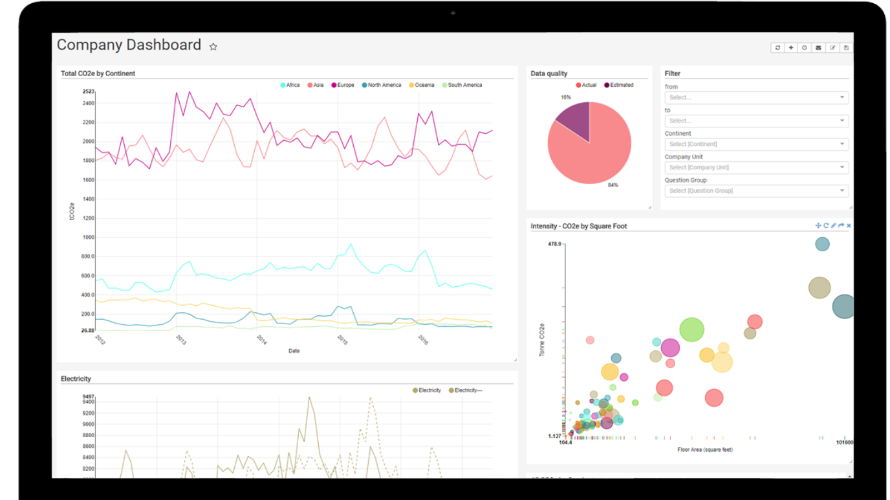The height and width of the screenshot is (500, 890).
Task: Toggle the Africa series in legend
Action: coord(290,85)
